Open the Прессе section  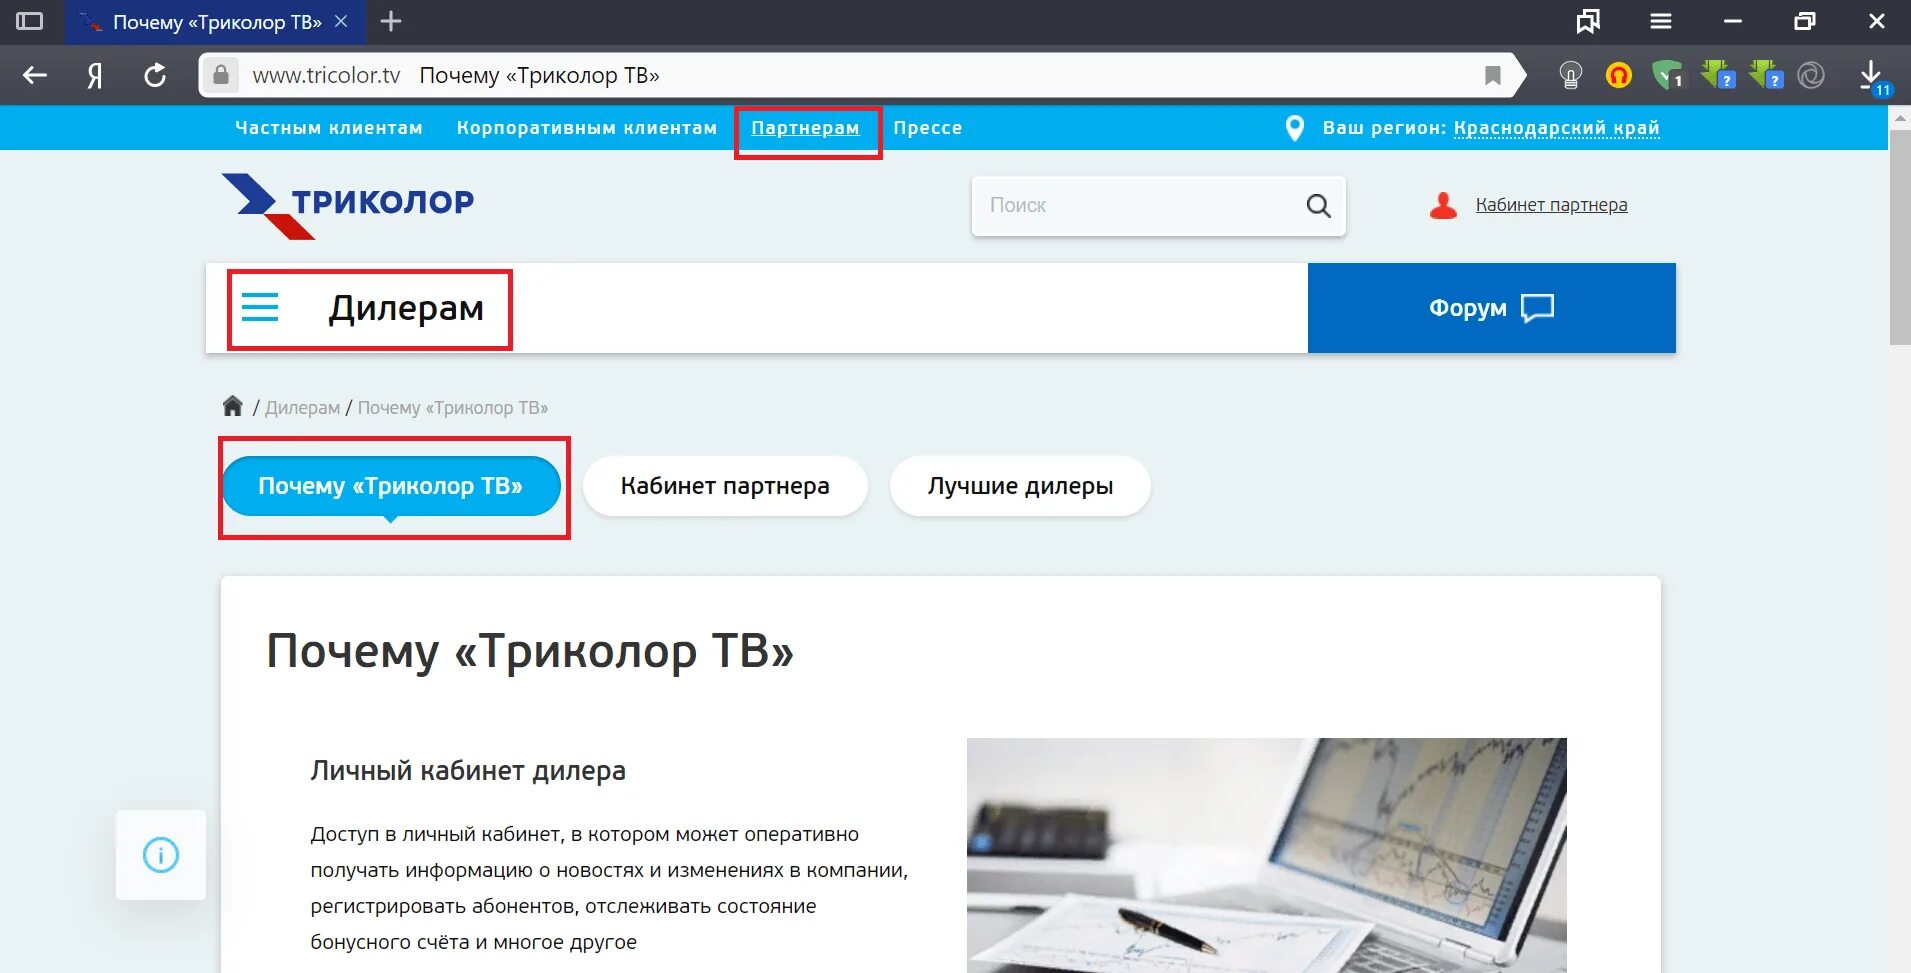click(928, 128)
